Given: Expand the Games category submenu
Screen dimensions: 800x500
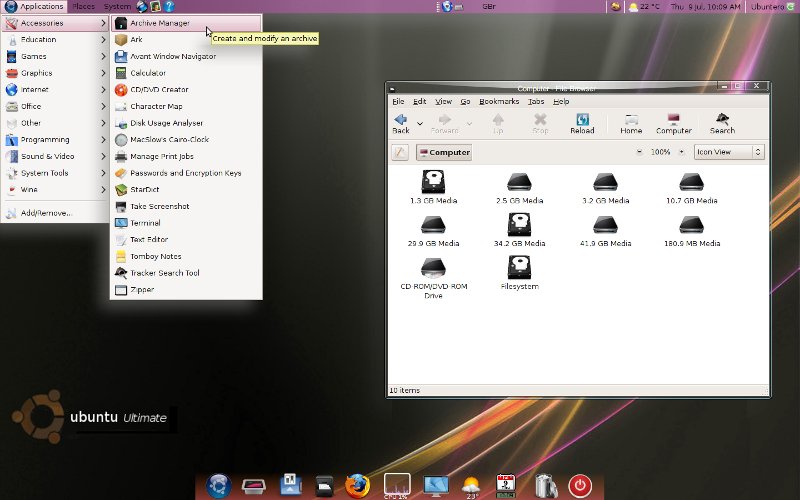Looking at the screenshot, I should tap(55, 56).
